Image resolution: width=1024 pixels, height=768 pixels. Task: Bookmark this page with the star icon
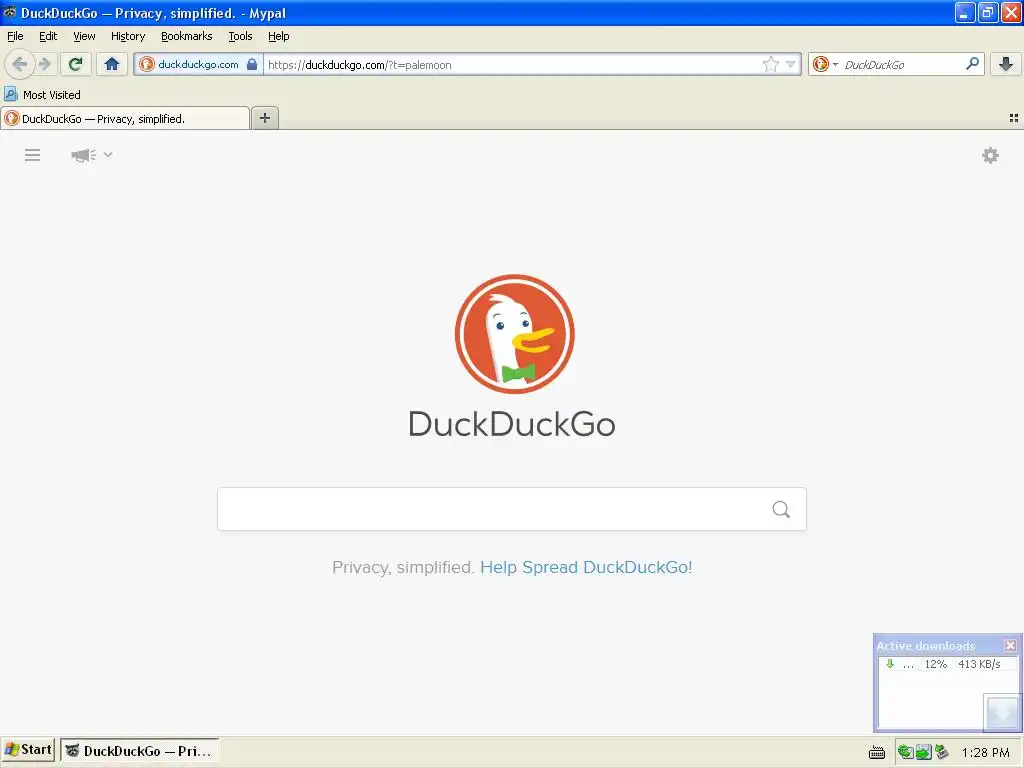[771, 64]
